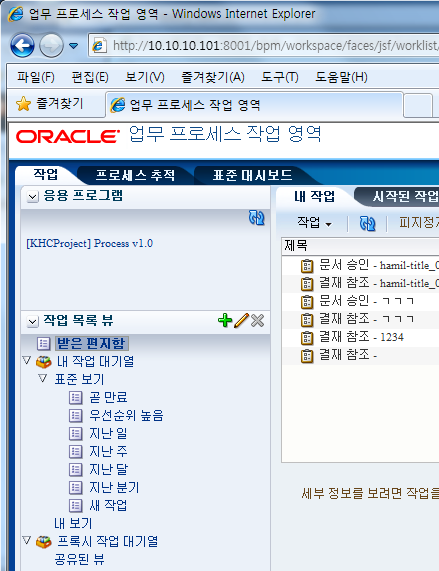This screenshot has width=439, height=571.
Task: Click the browser Back arrow button
Action: (x=23, y=46)
